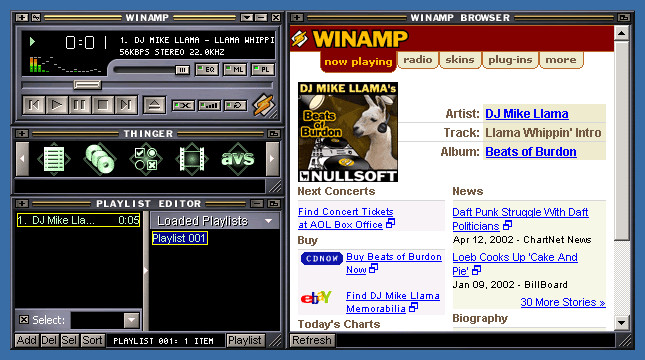Select Playlist 001 in Loaded Playlists
Screen dimensions: 645x360
tap(180, 238)
